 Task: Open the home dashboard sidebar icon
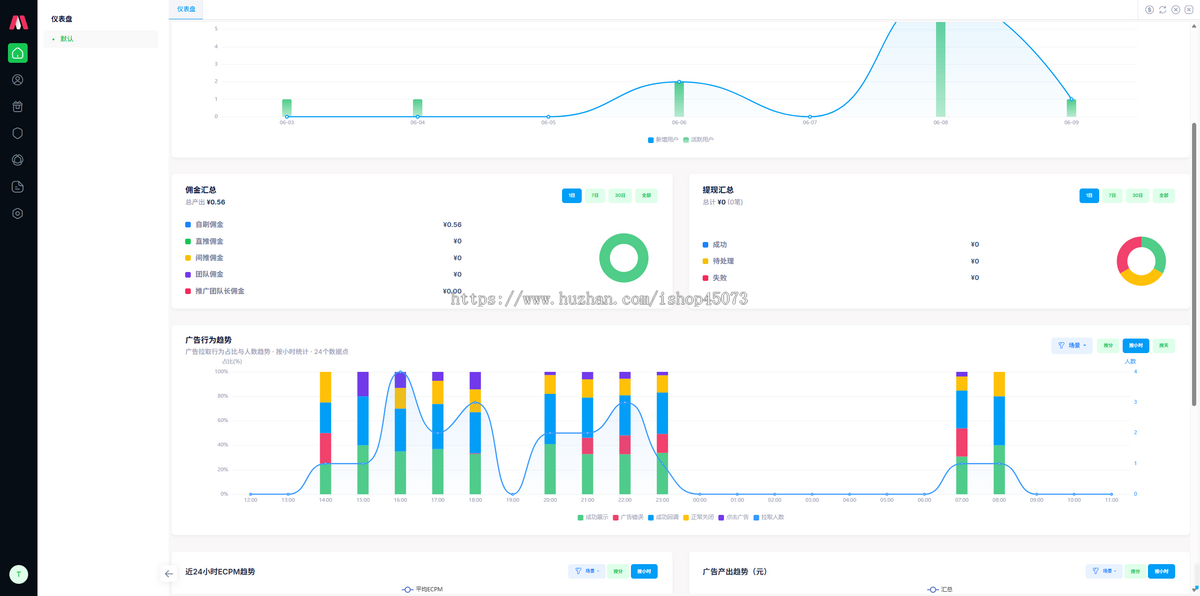pyautogui.click(x=18, y=53)
